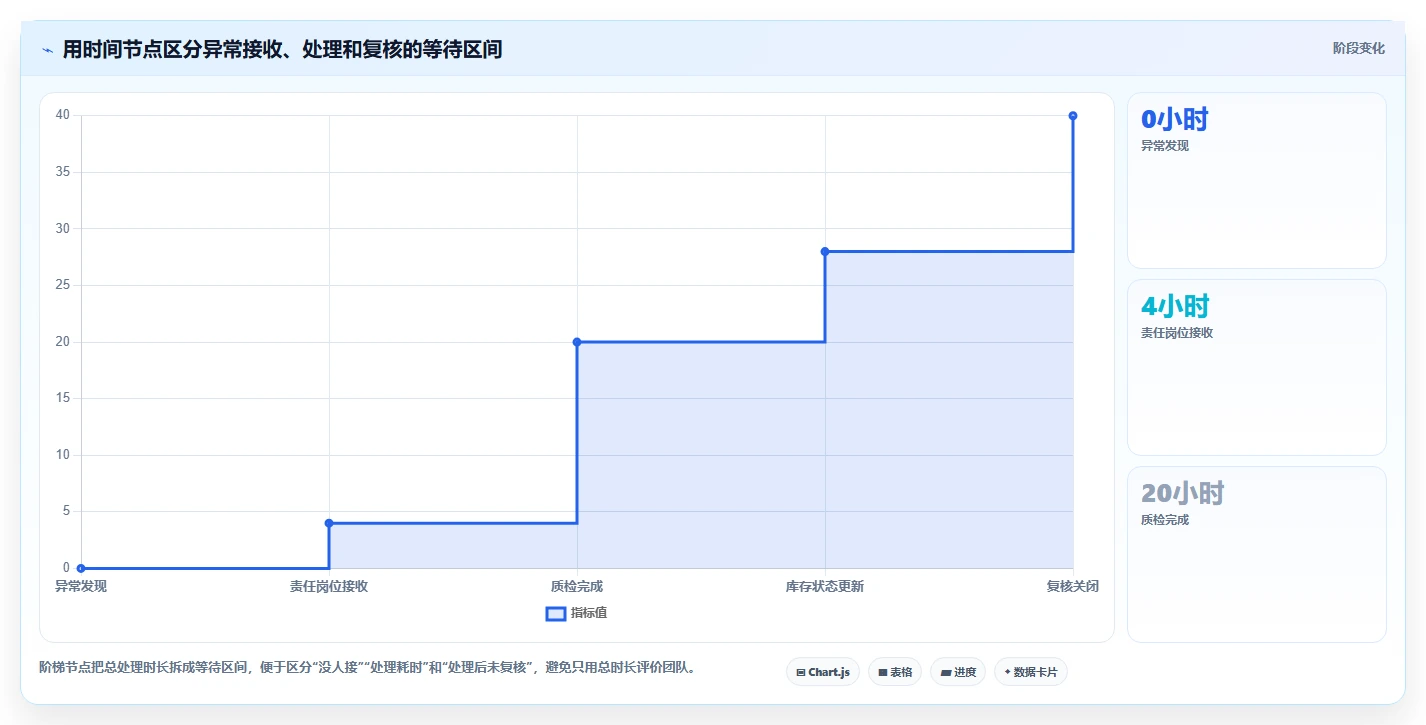This screenshot has width=1426, height=725.
Task: Click the footer note starting 阶梯节点把总处理时长
Action: click(367, 668)
